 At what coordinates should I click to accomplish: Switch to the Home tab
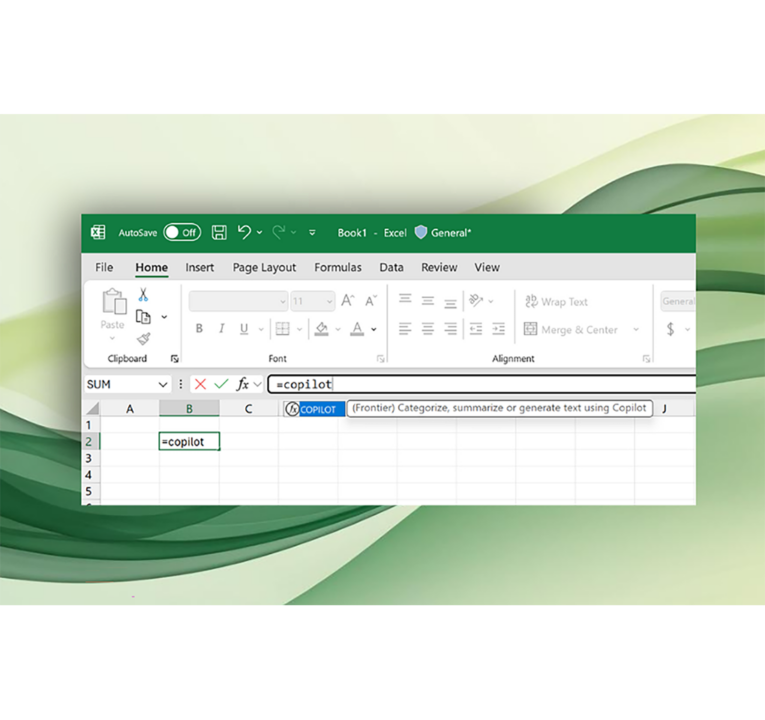pos(152,267)
